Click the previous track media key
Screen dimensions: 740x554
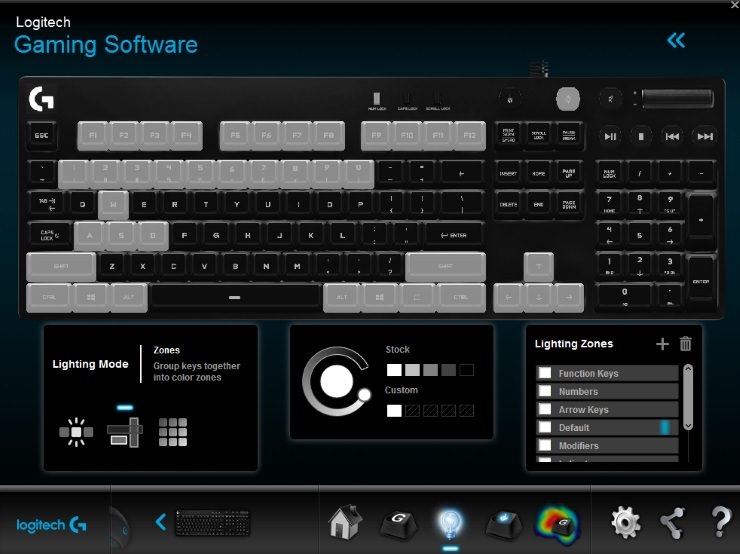[672, 137]
